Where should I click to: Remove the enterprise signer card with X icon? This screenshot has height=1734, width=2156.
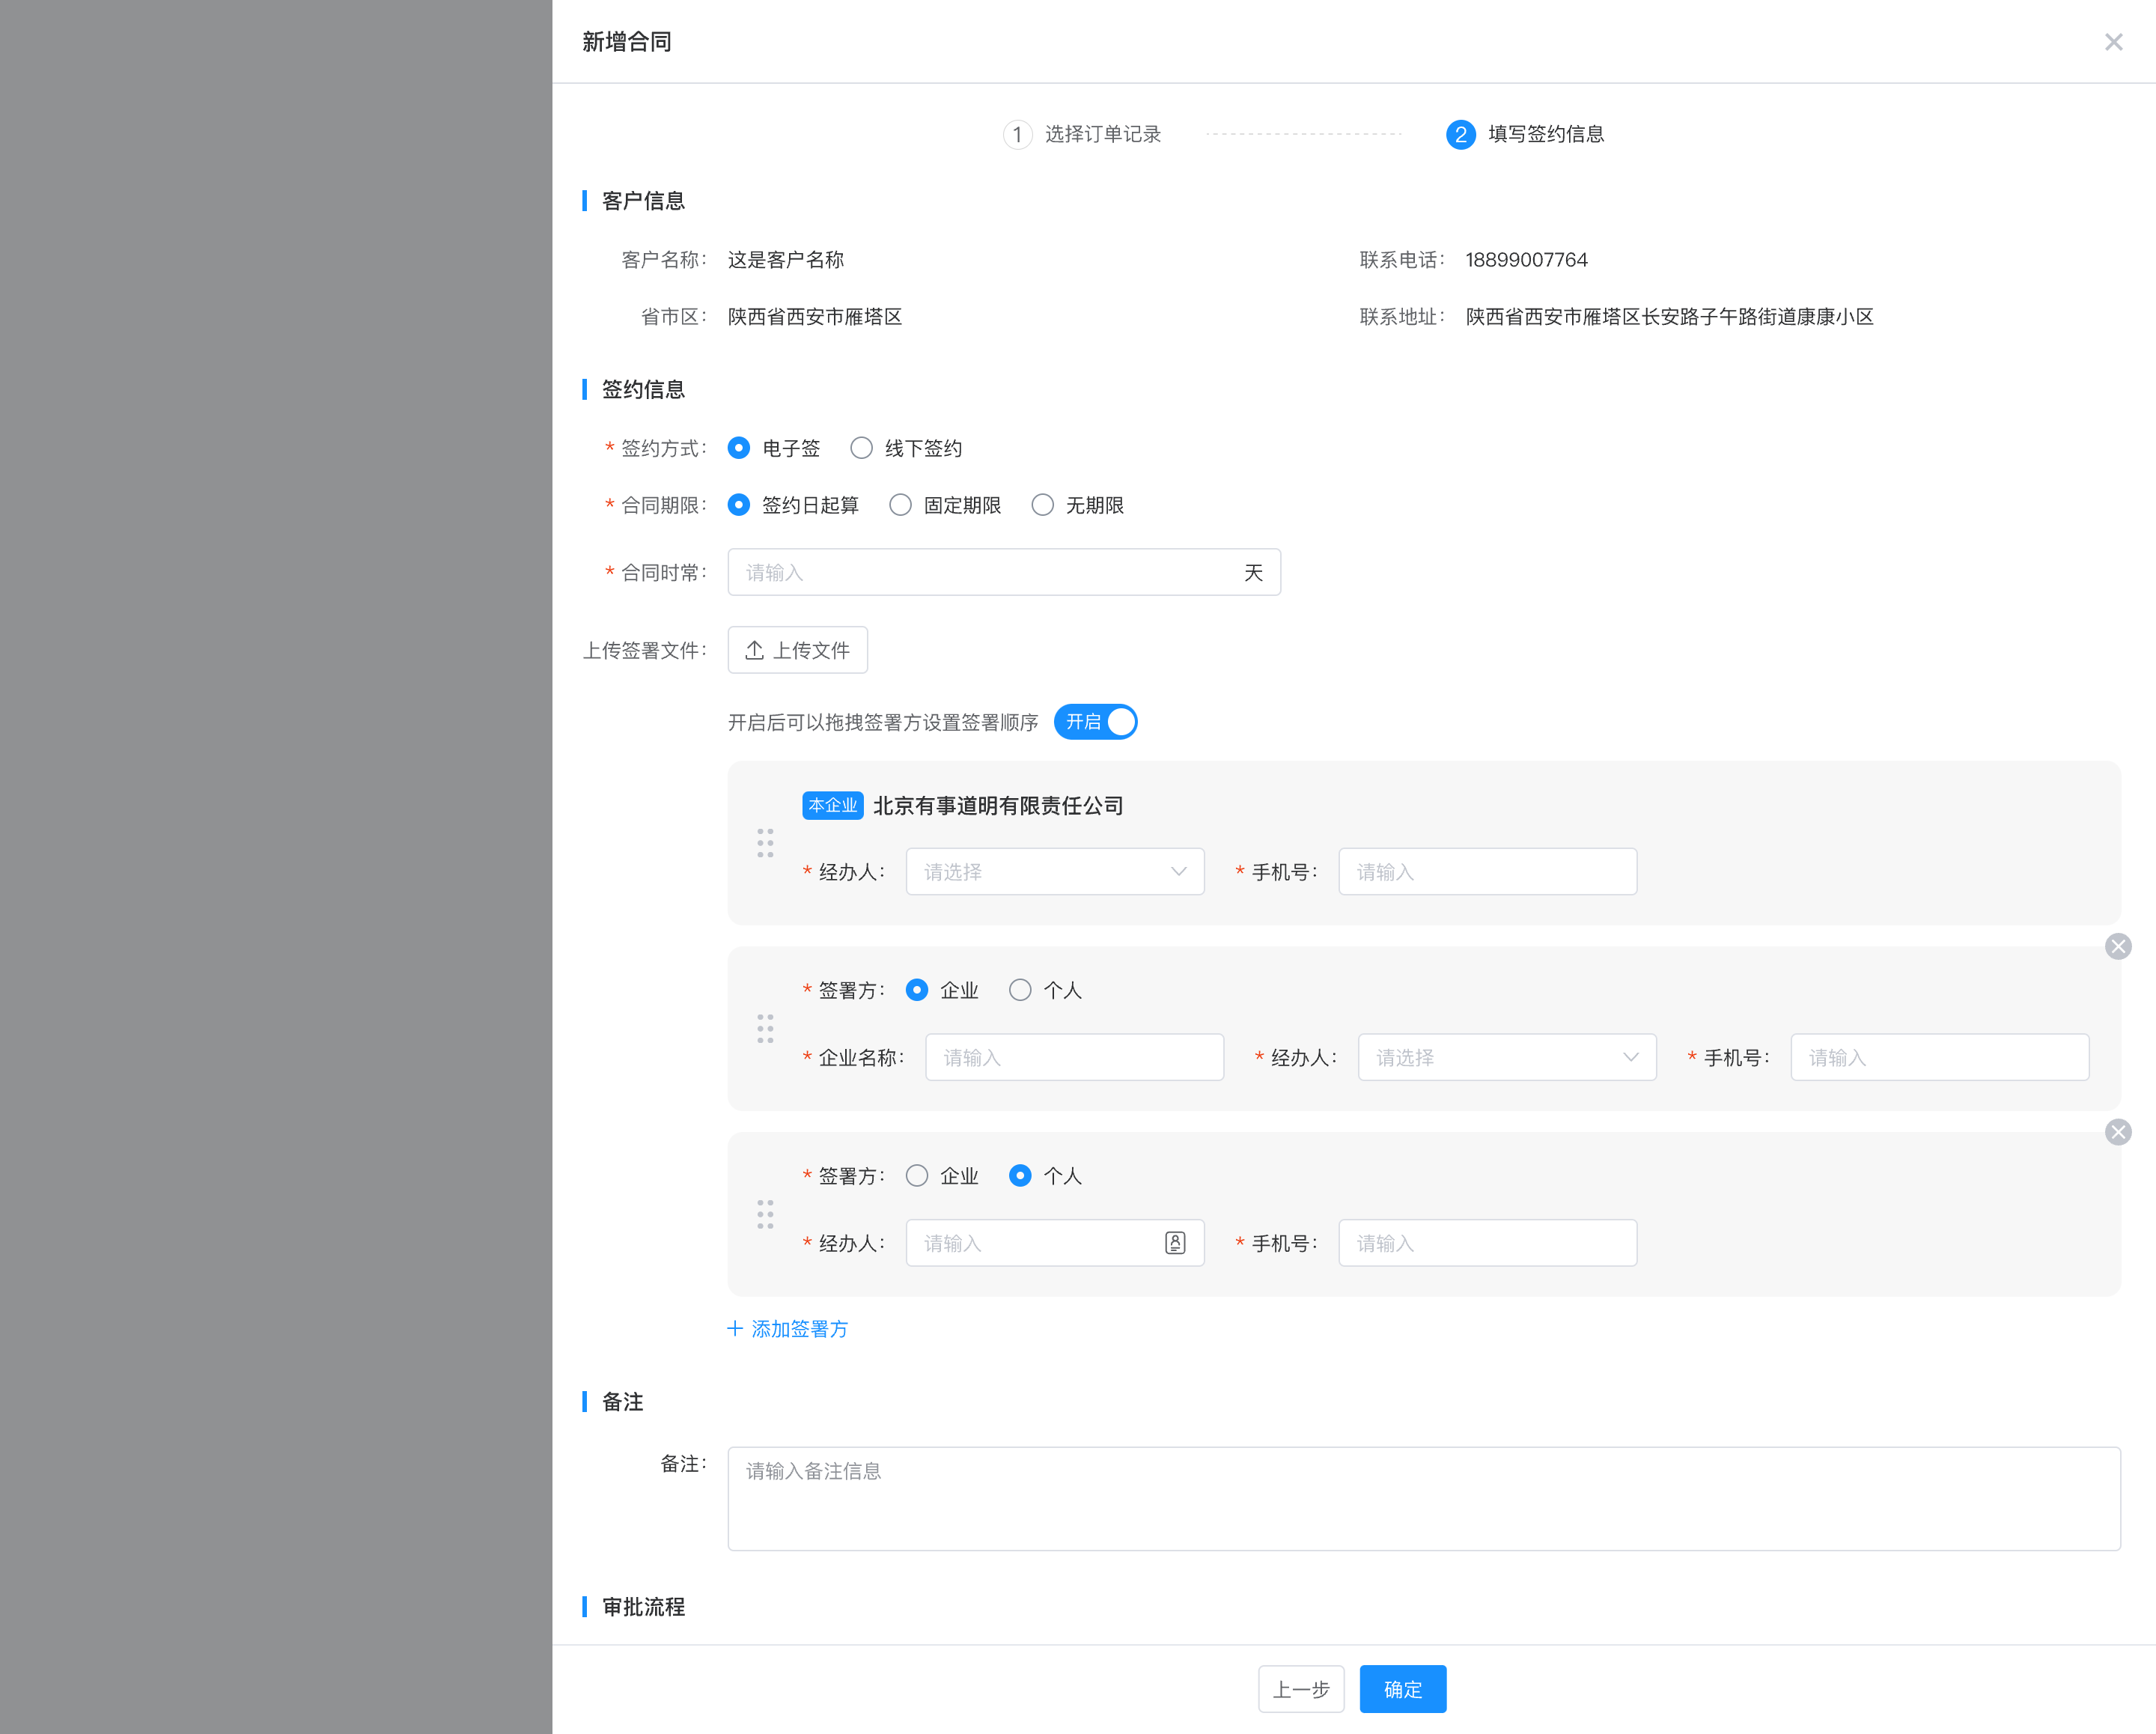point(2117,946)
